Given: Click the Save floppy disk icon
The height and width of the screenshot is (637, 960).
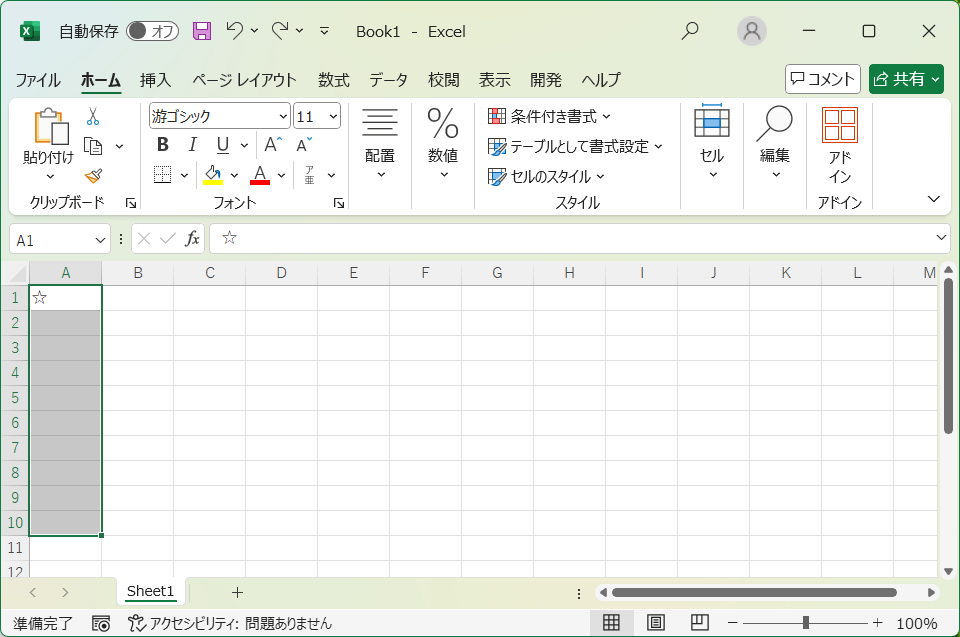Looking at the screenshot, I should click(202, 31).
